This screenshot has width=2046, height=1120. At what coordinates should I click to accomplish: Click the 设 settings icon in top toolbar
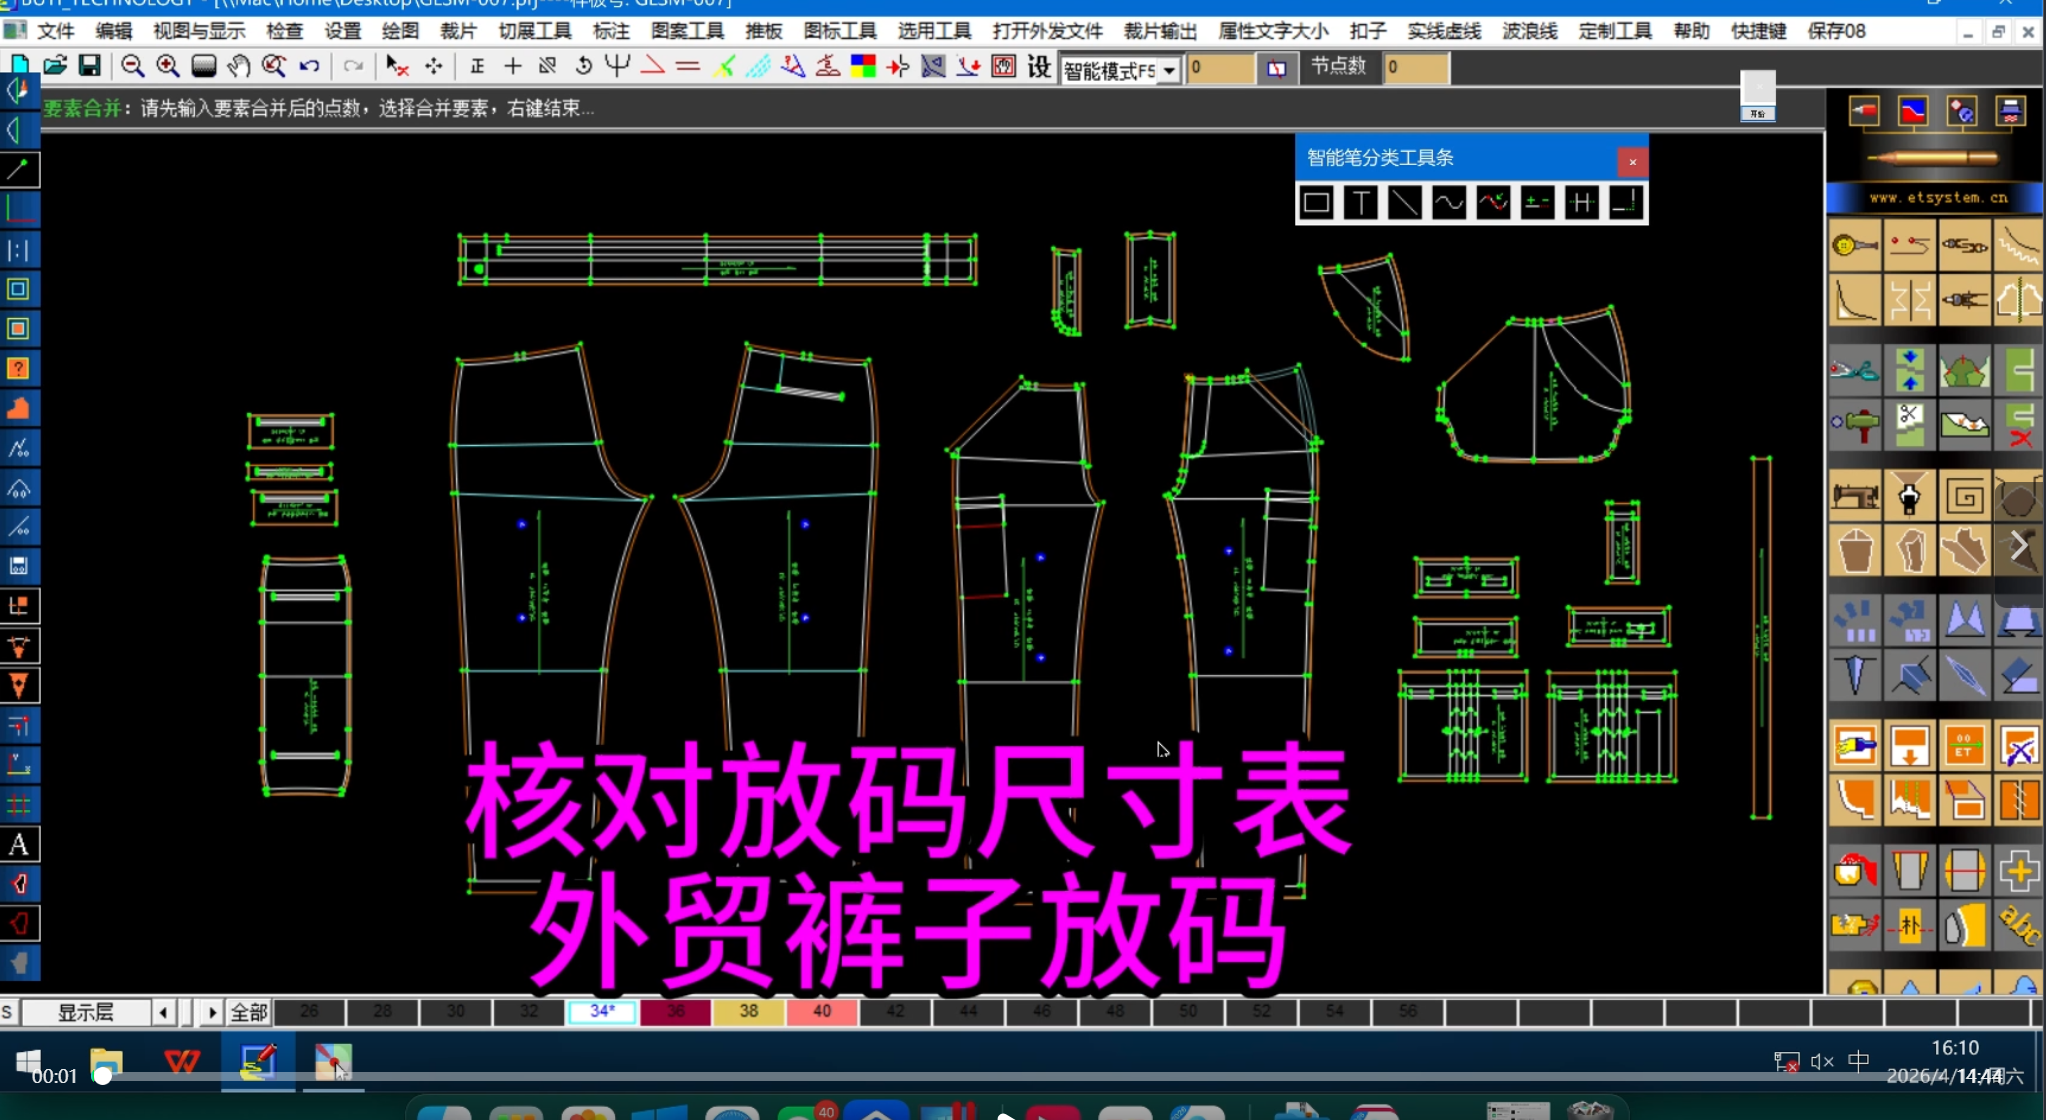(1039, 67)
